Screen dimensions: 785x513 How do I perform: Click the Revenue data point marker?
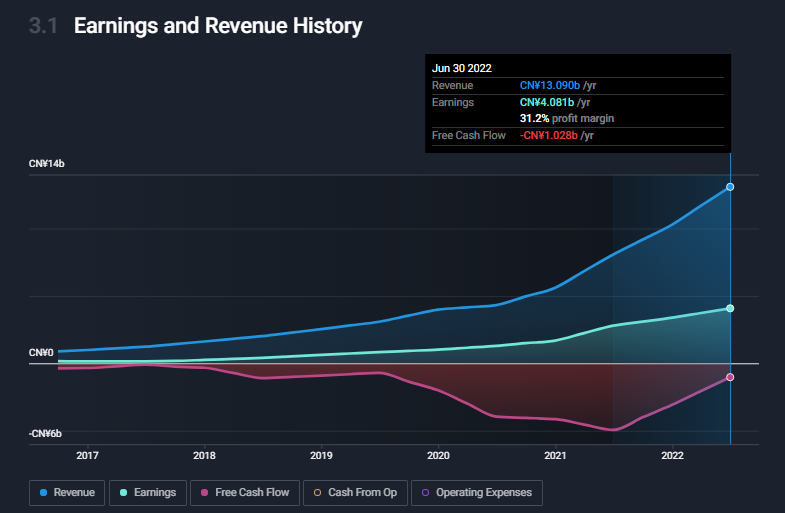(730, 187)
